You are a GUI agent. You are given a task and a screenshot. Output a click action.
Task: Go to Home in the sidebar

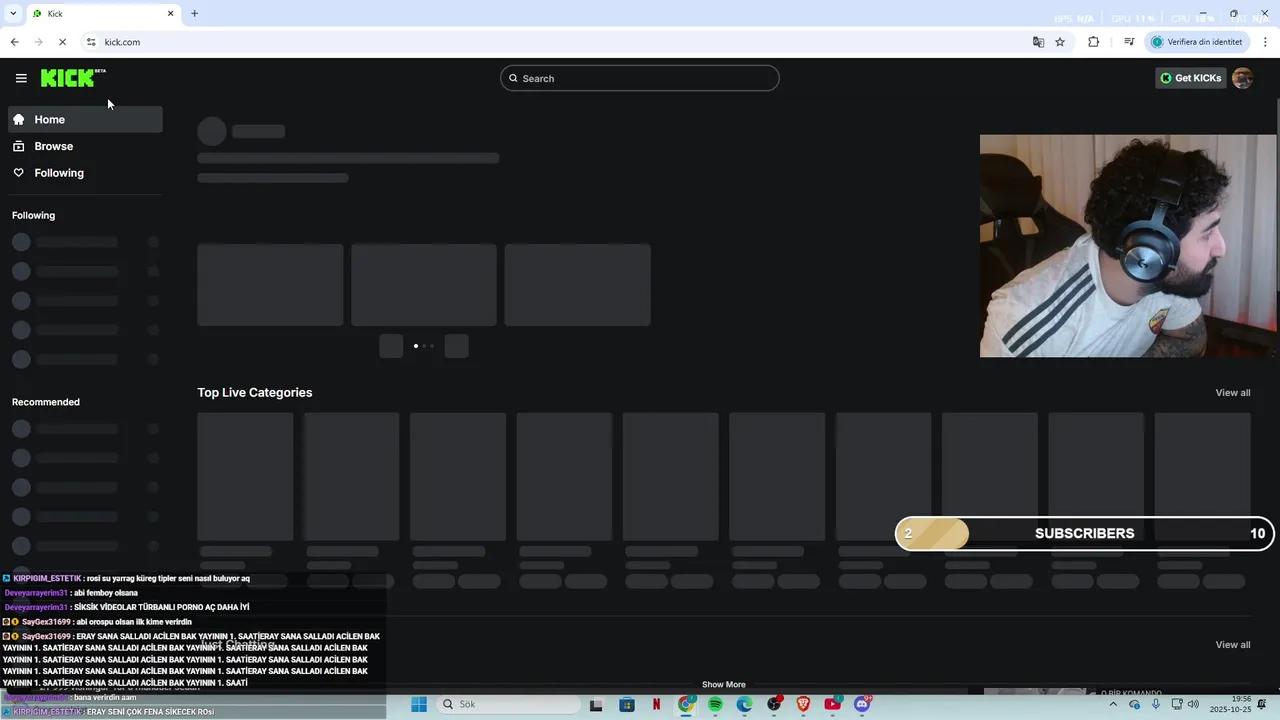pyautogui.click(x=85, y=119)
